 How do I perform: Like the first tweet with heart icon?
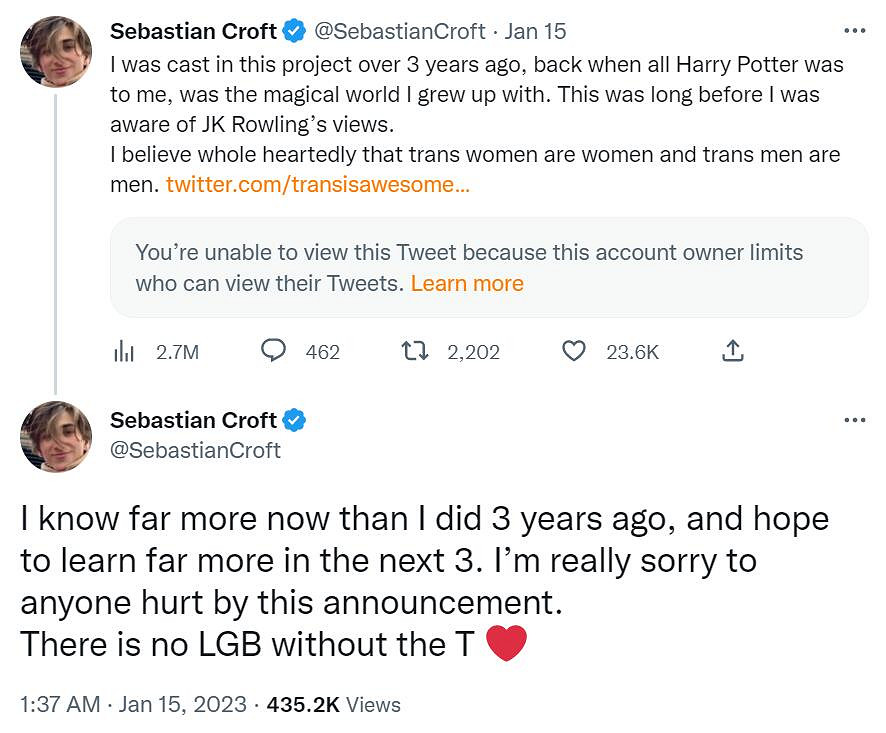tap(573, 351)
